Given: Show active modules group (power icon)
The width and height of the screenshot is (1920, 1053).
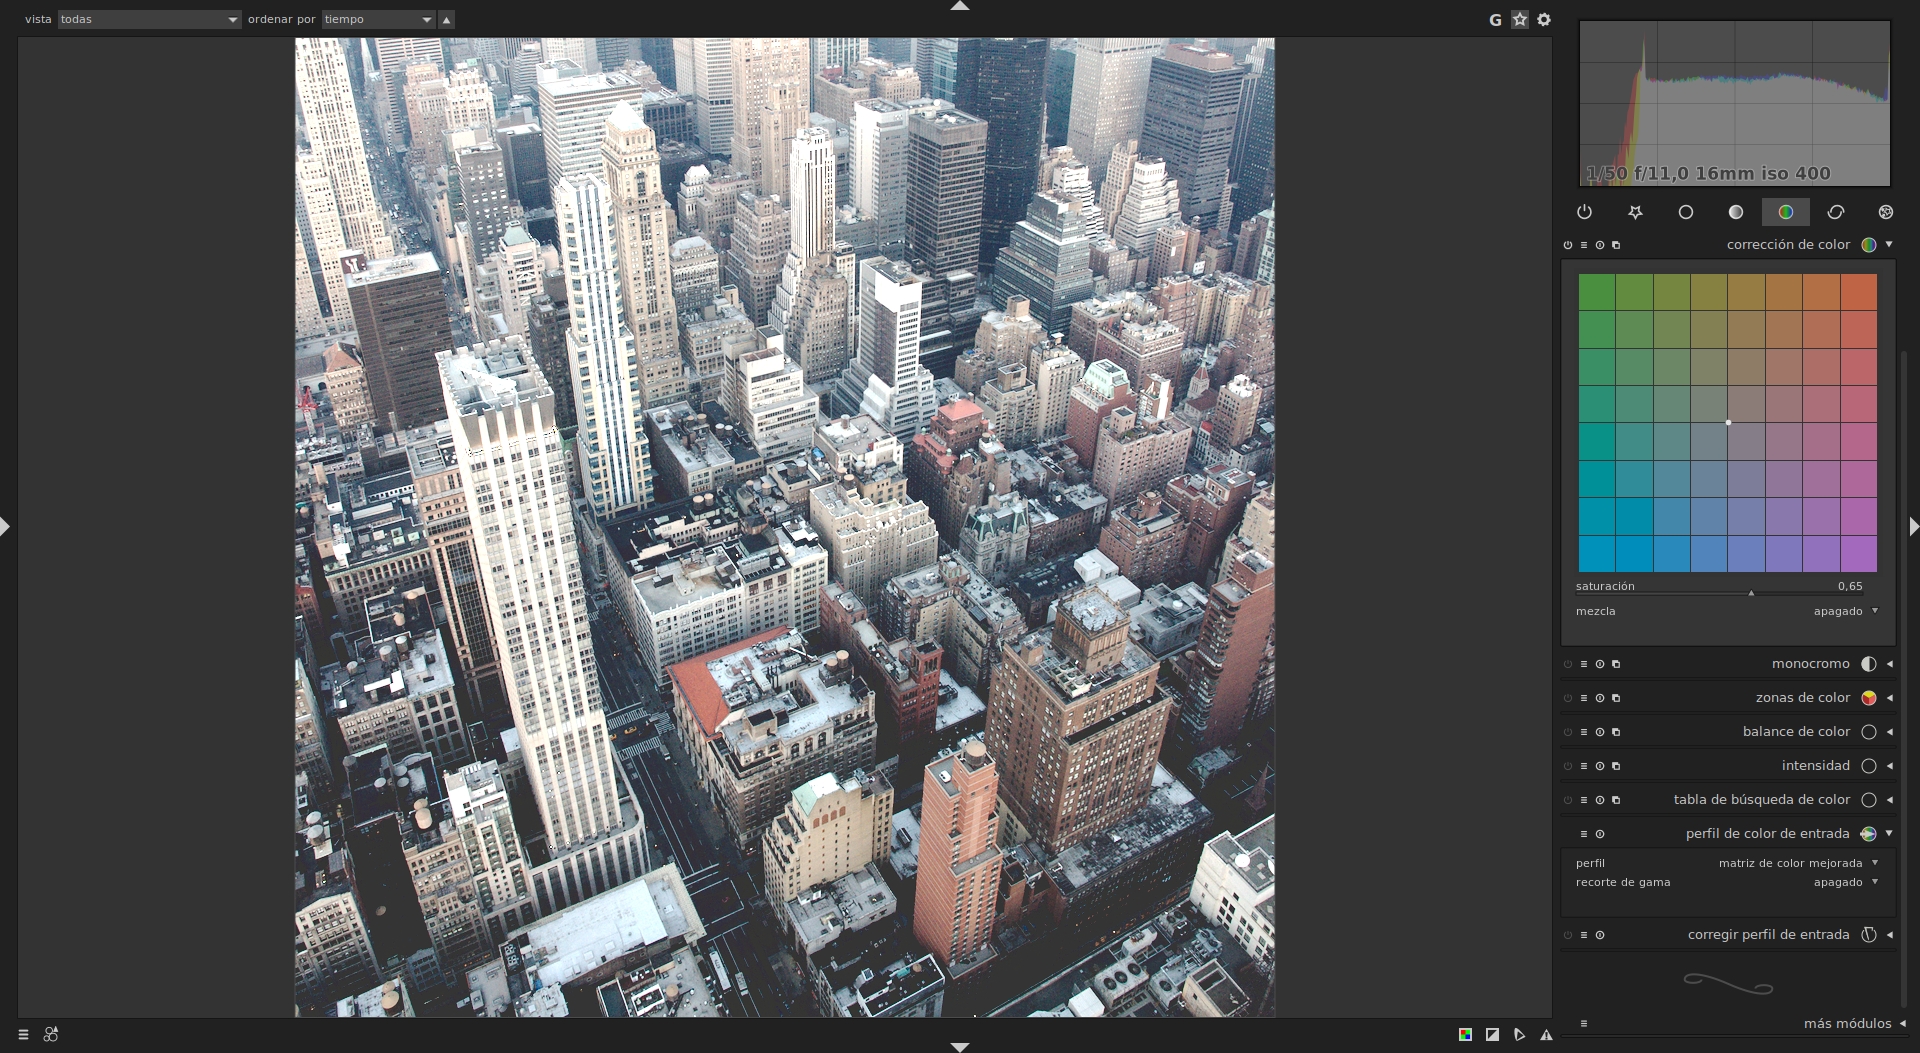Looking at the screenshot, I should [x=1584, y=212].
